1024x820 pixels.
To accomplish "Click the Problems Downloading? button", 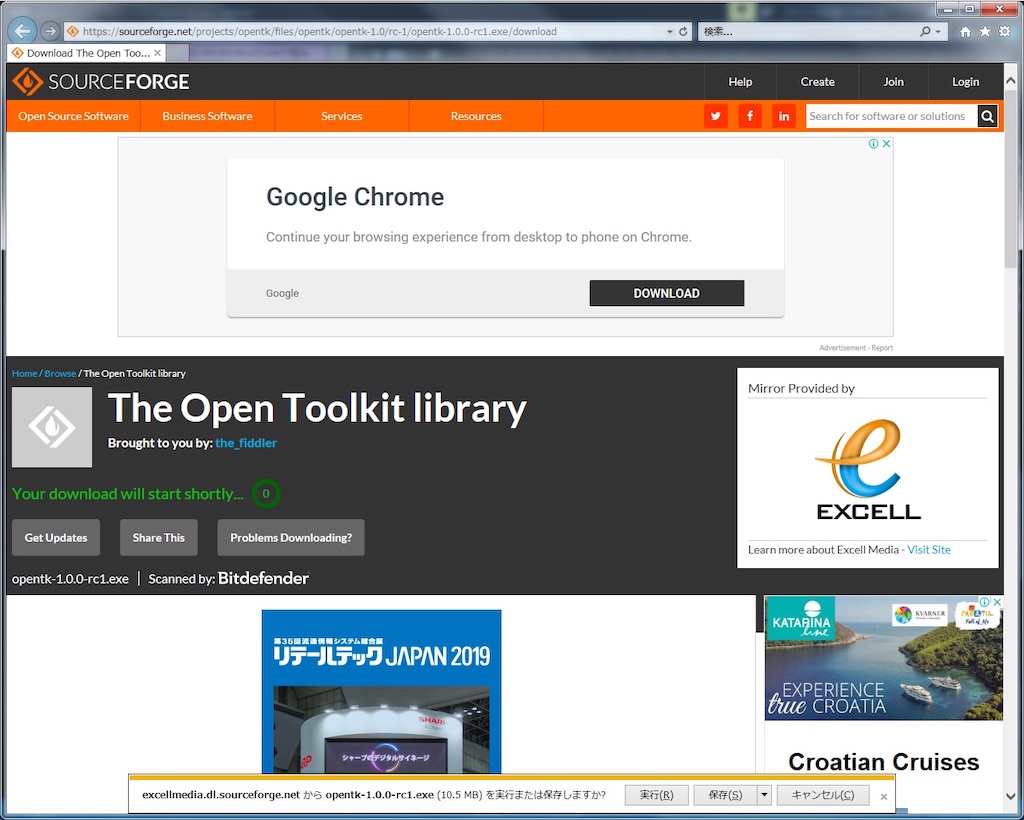I will coord(291,537).
